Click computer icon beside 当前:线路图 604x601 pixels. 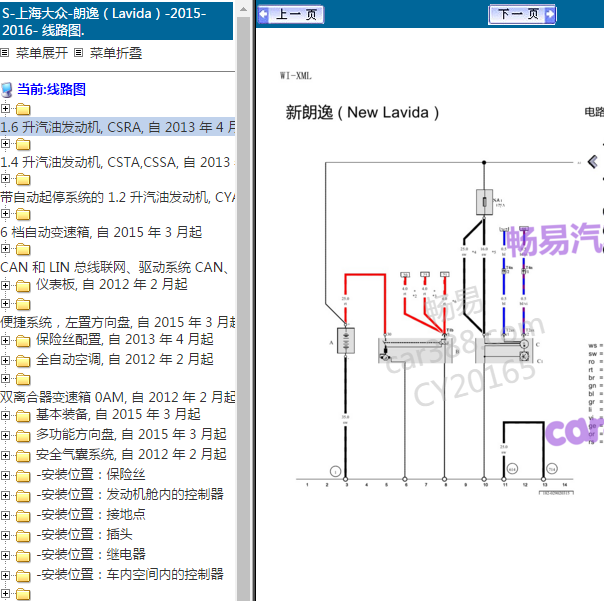click(x=7, y=90)
